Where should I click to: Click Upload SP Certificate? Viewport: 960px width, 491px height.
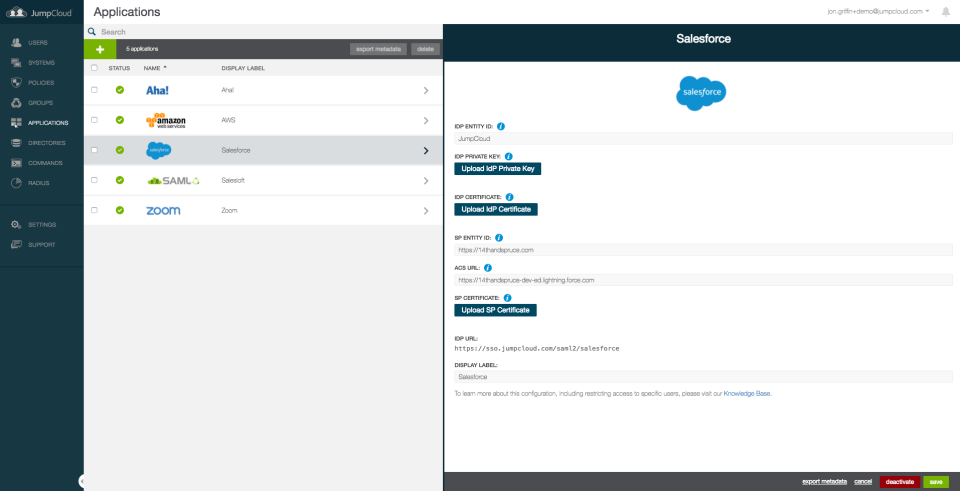(x=495, y=310)
